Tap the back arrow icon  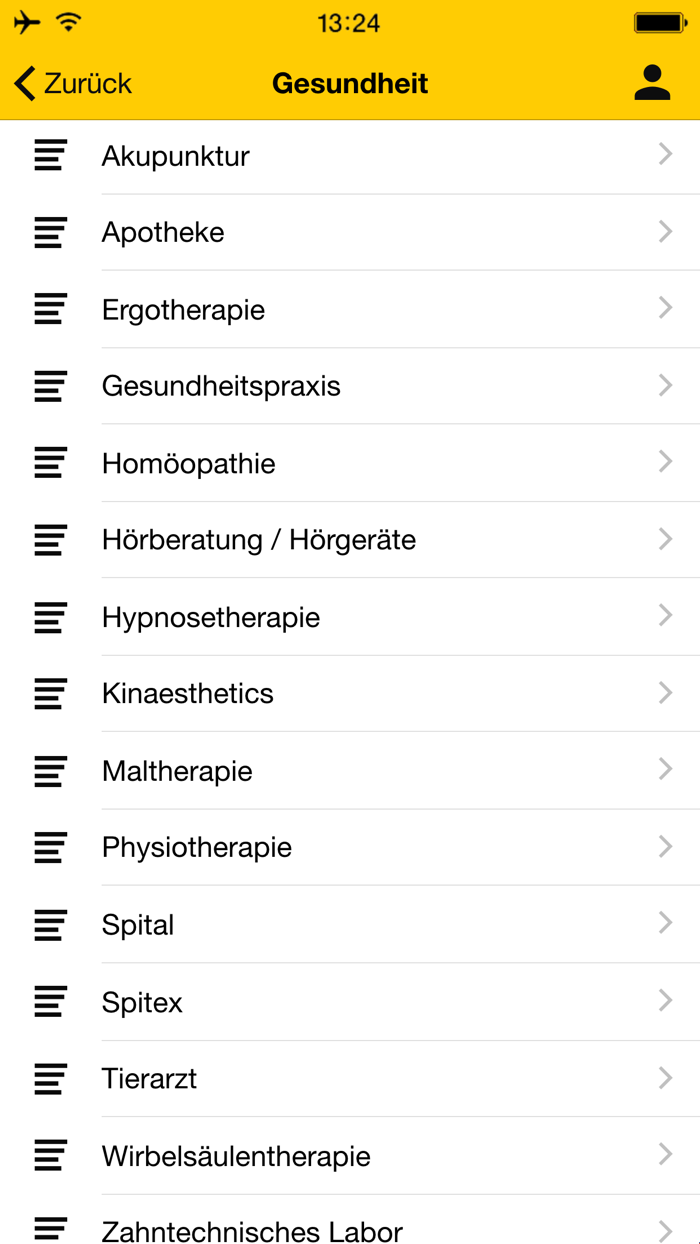(26, 84)
